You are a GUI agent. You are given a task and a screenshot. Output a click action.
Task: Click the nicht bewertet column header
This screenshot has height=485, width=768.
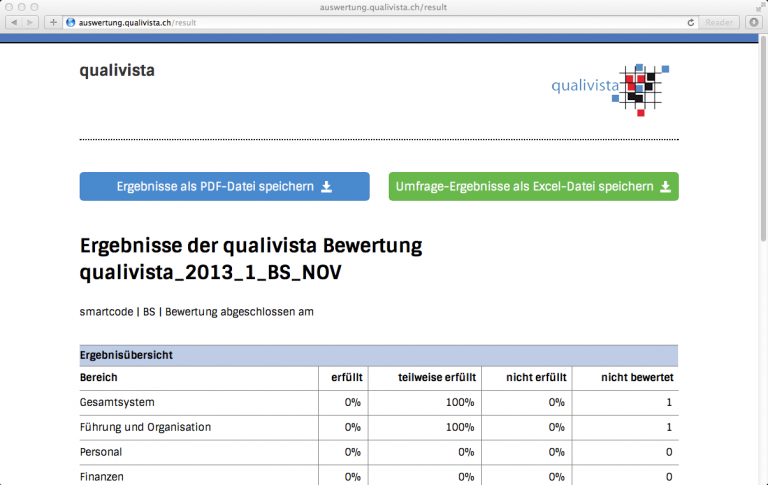pyautogui.click(x=637, y=377)
